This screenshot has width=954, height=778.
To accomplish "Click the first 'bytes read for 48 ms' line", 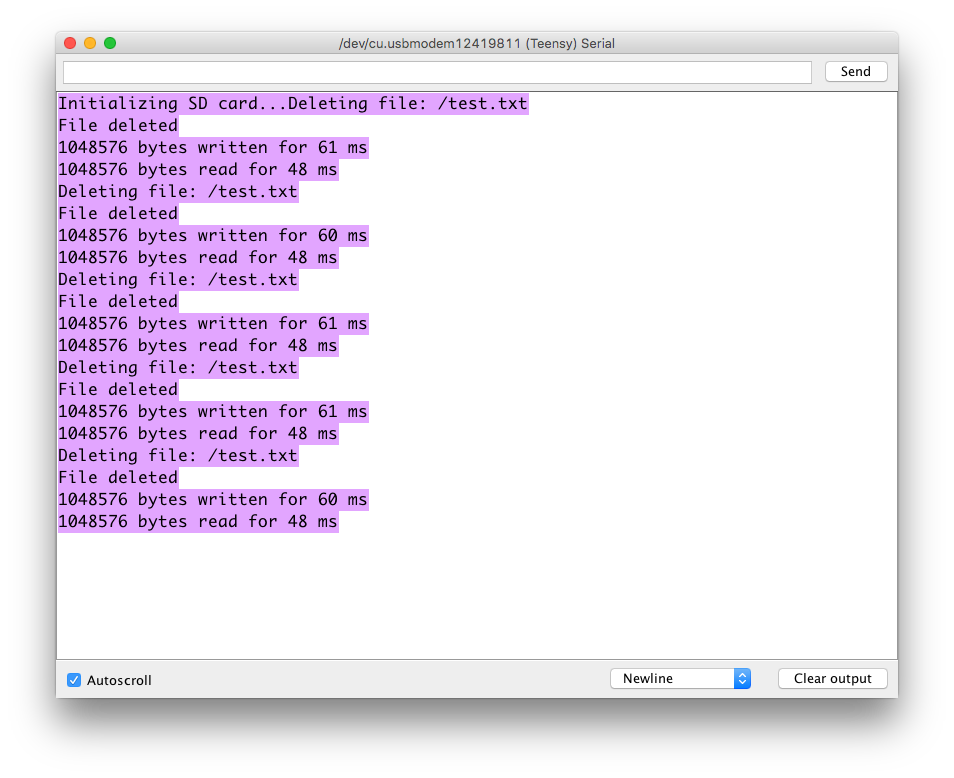I will tap(198, 169).
